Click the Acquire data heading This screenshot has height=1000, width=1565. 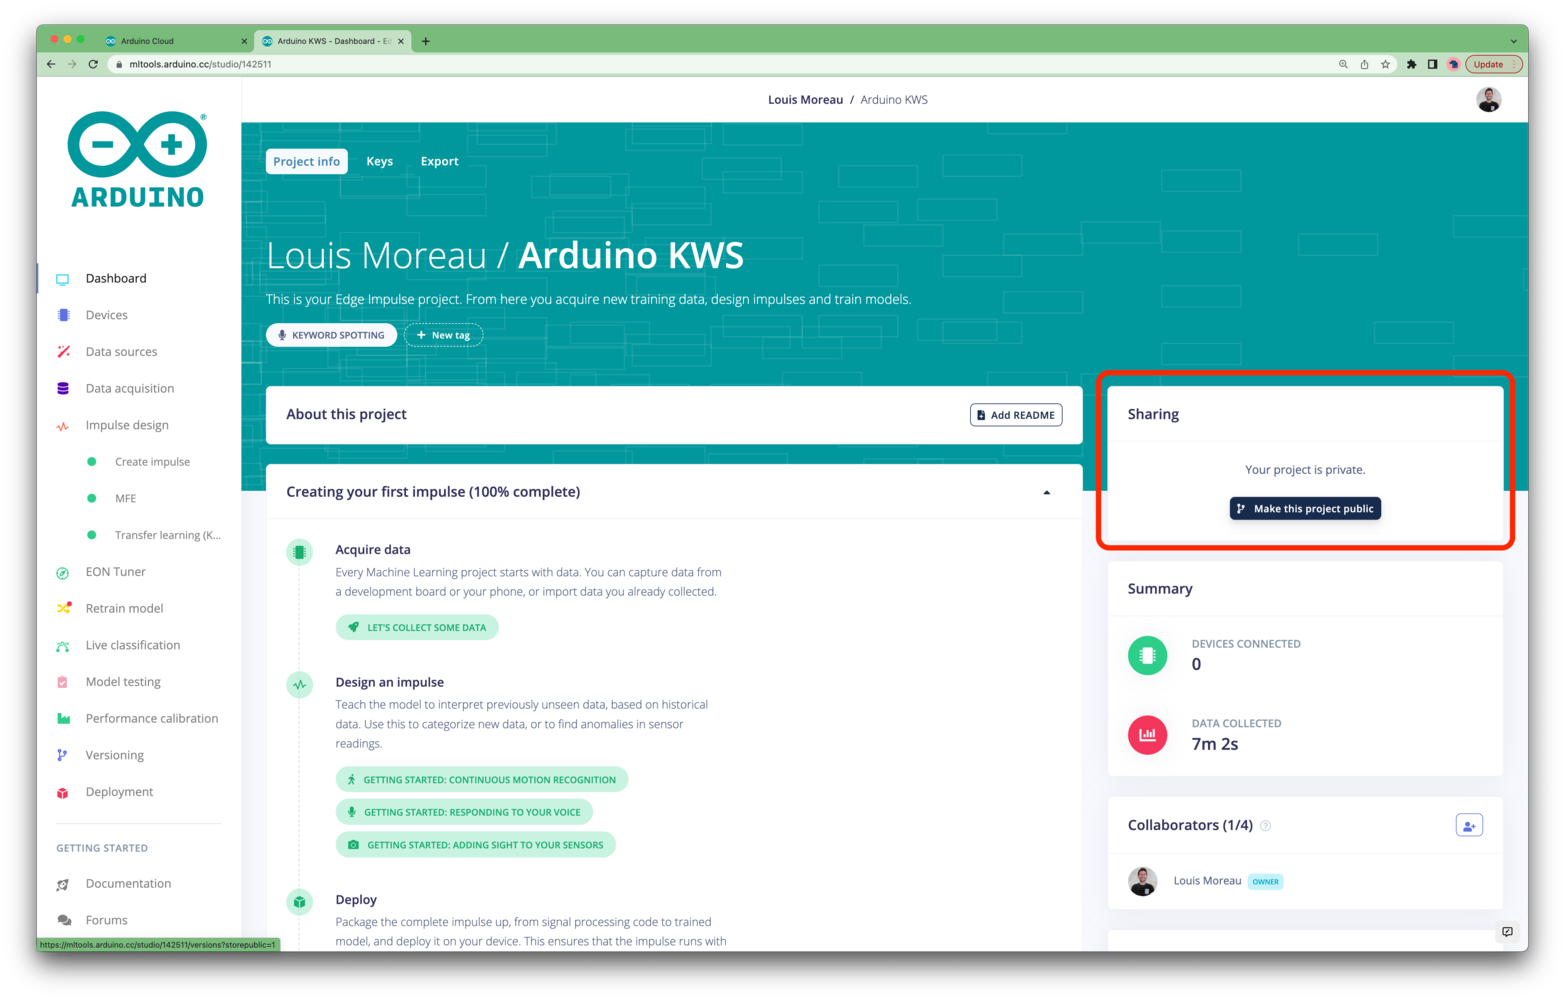(x=373, y=550)
